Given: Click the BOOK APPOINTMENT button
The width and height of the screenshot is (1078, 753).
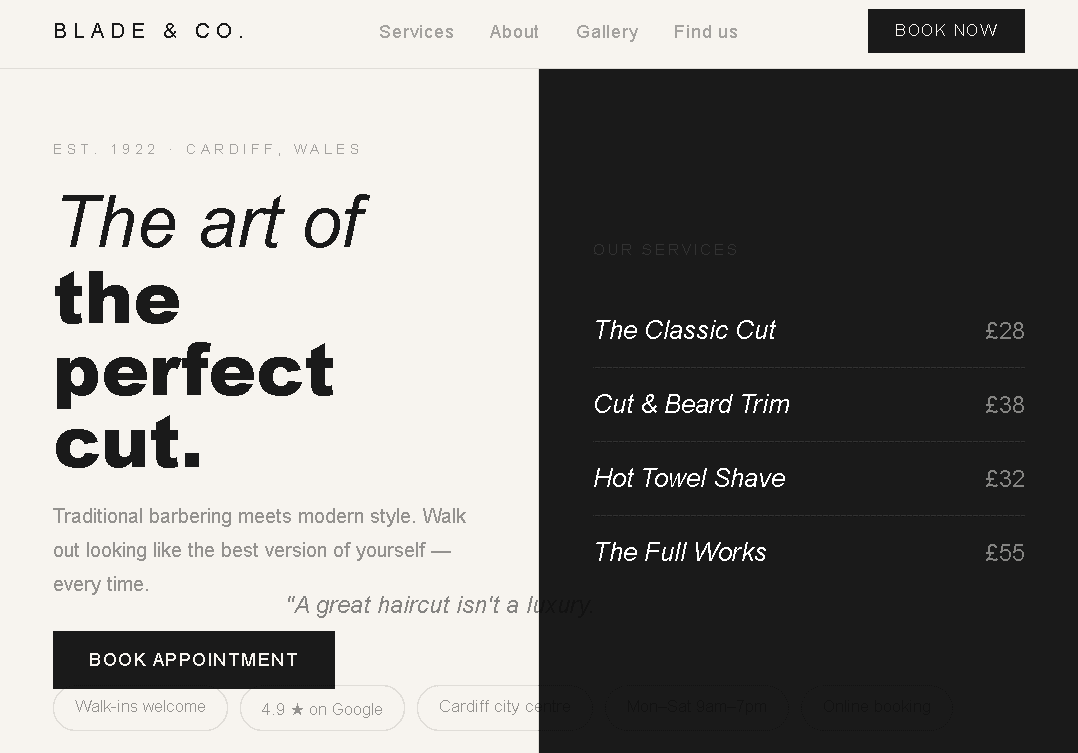Looking at the screenshot, I should click(x=193, y=660).
